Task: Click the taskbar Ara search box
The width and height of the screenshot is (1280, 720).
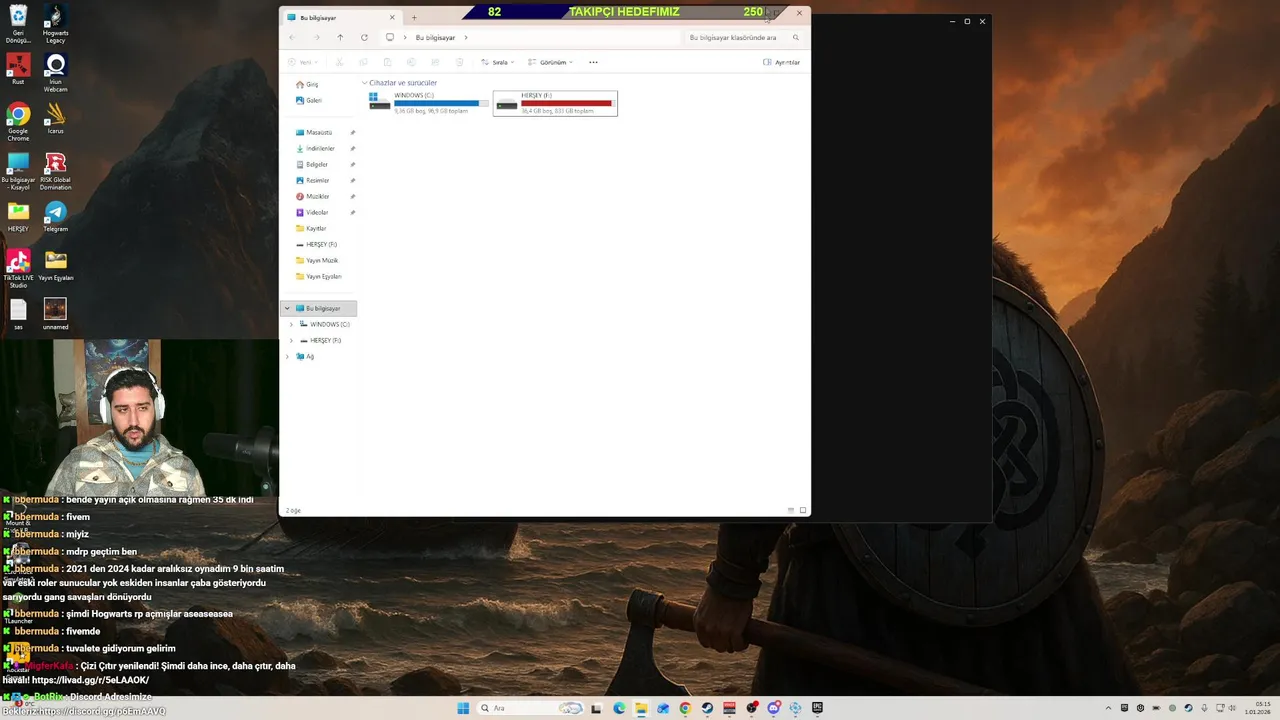Action: (x=530, y=708)
